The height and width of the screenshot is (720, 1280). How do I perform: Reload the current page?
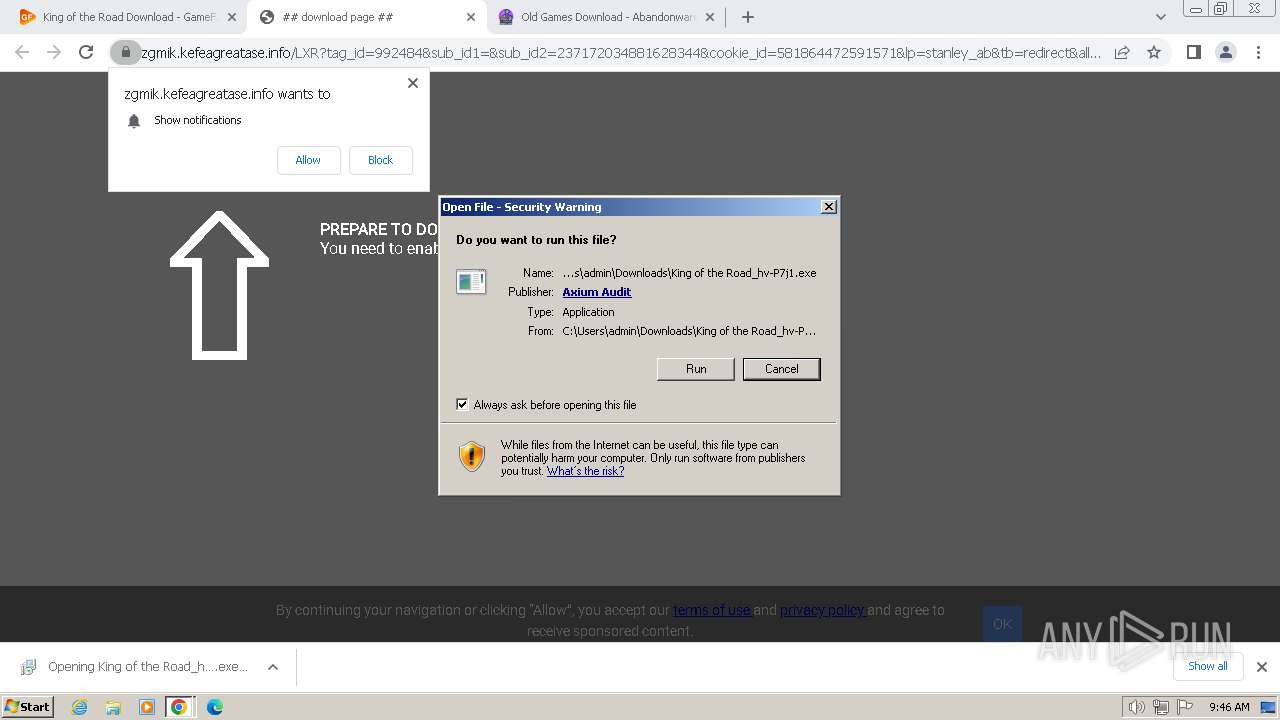pyautogui.click(x=86, y=53)
